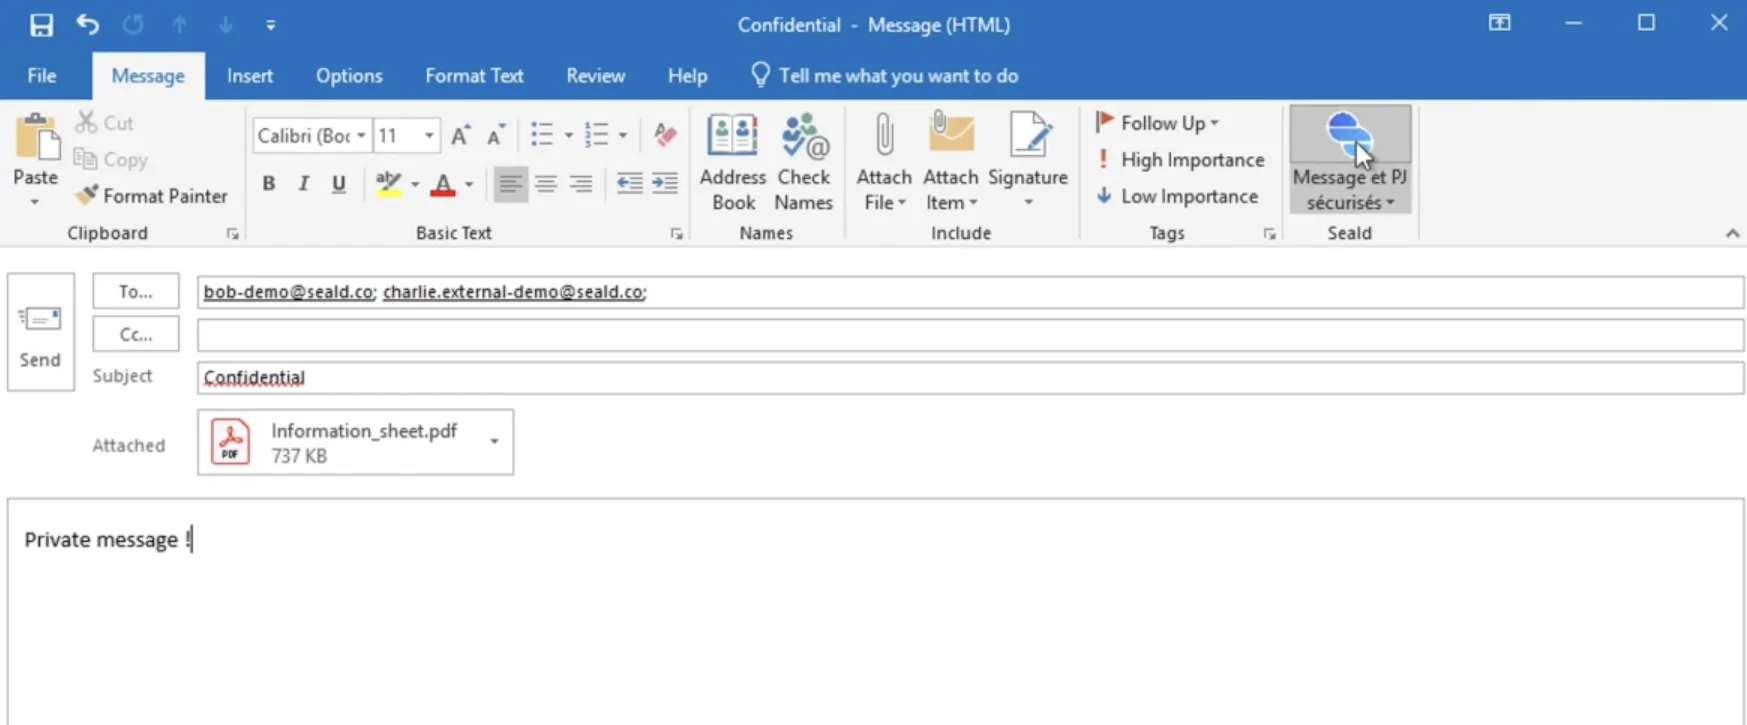Increase the indent
Screen dimensions: 1747x725
pyautogui.click(x=665, y=183)
